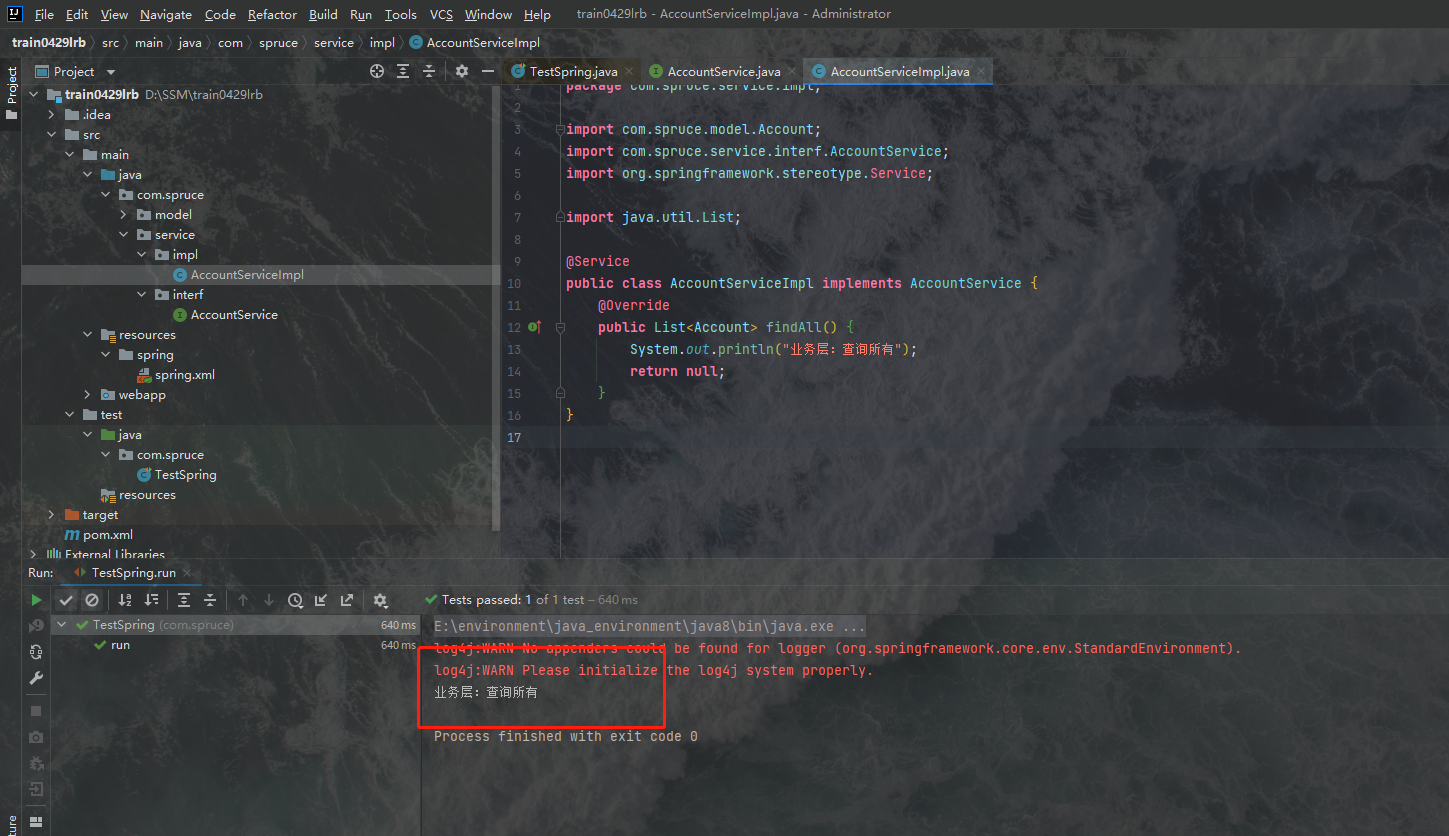Hide the Project panel with minus icon
The height and width of the screenshot is (836, 1449).
pos(488,71)
